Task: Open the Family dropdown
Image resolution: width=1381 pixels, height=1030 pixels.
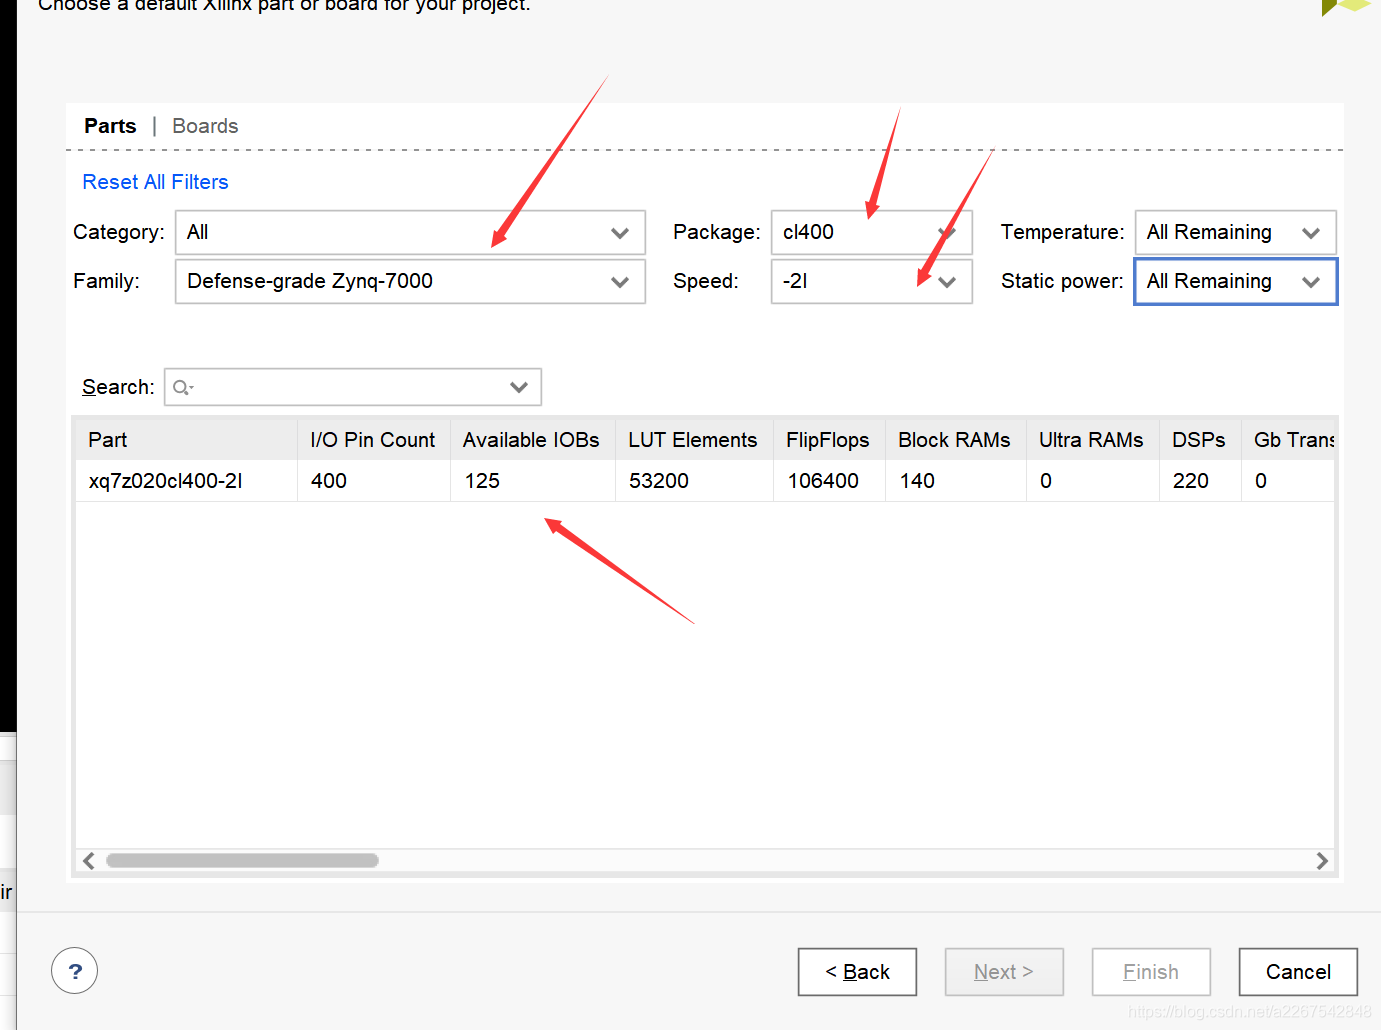Action: 410,281
